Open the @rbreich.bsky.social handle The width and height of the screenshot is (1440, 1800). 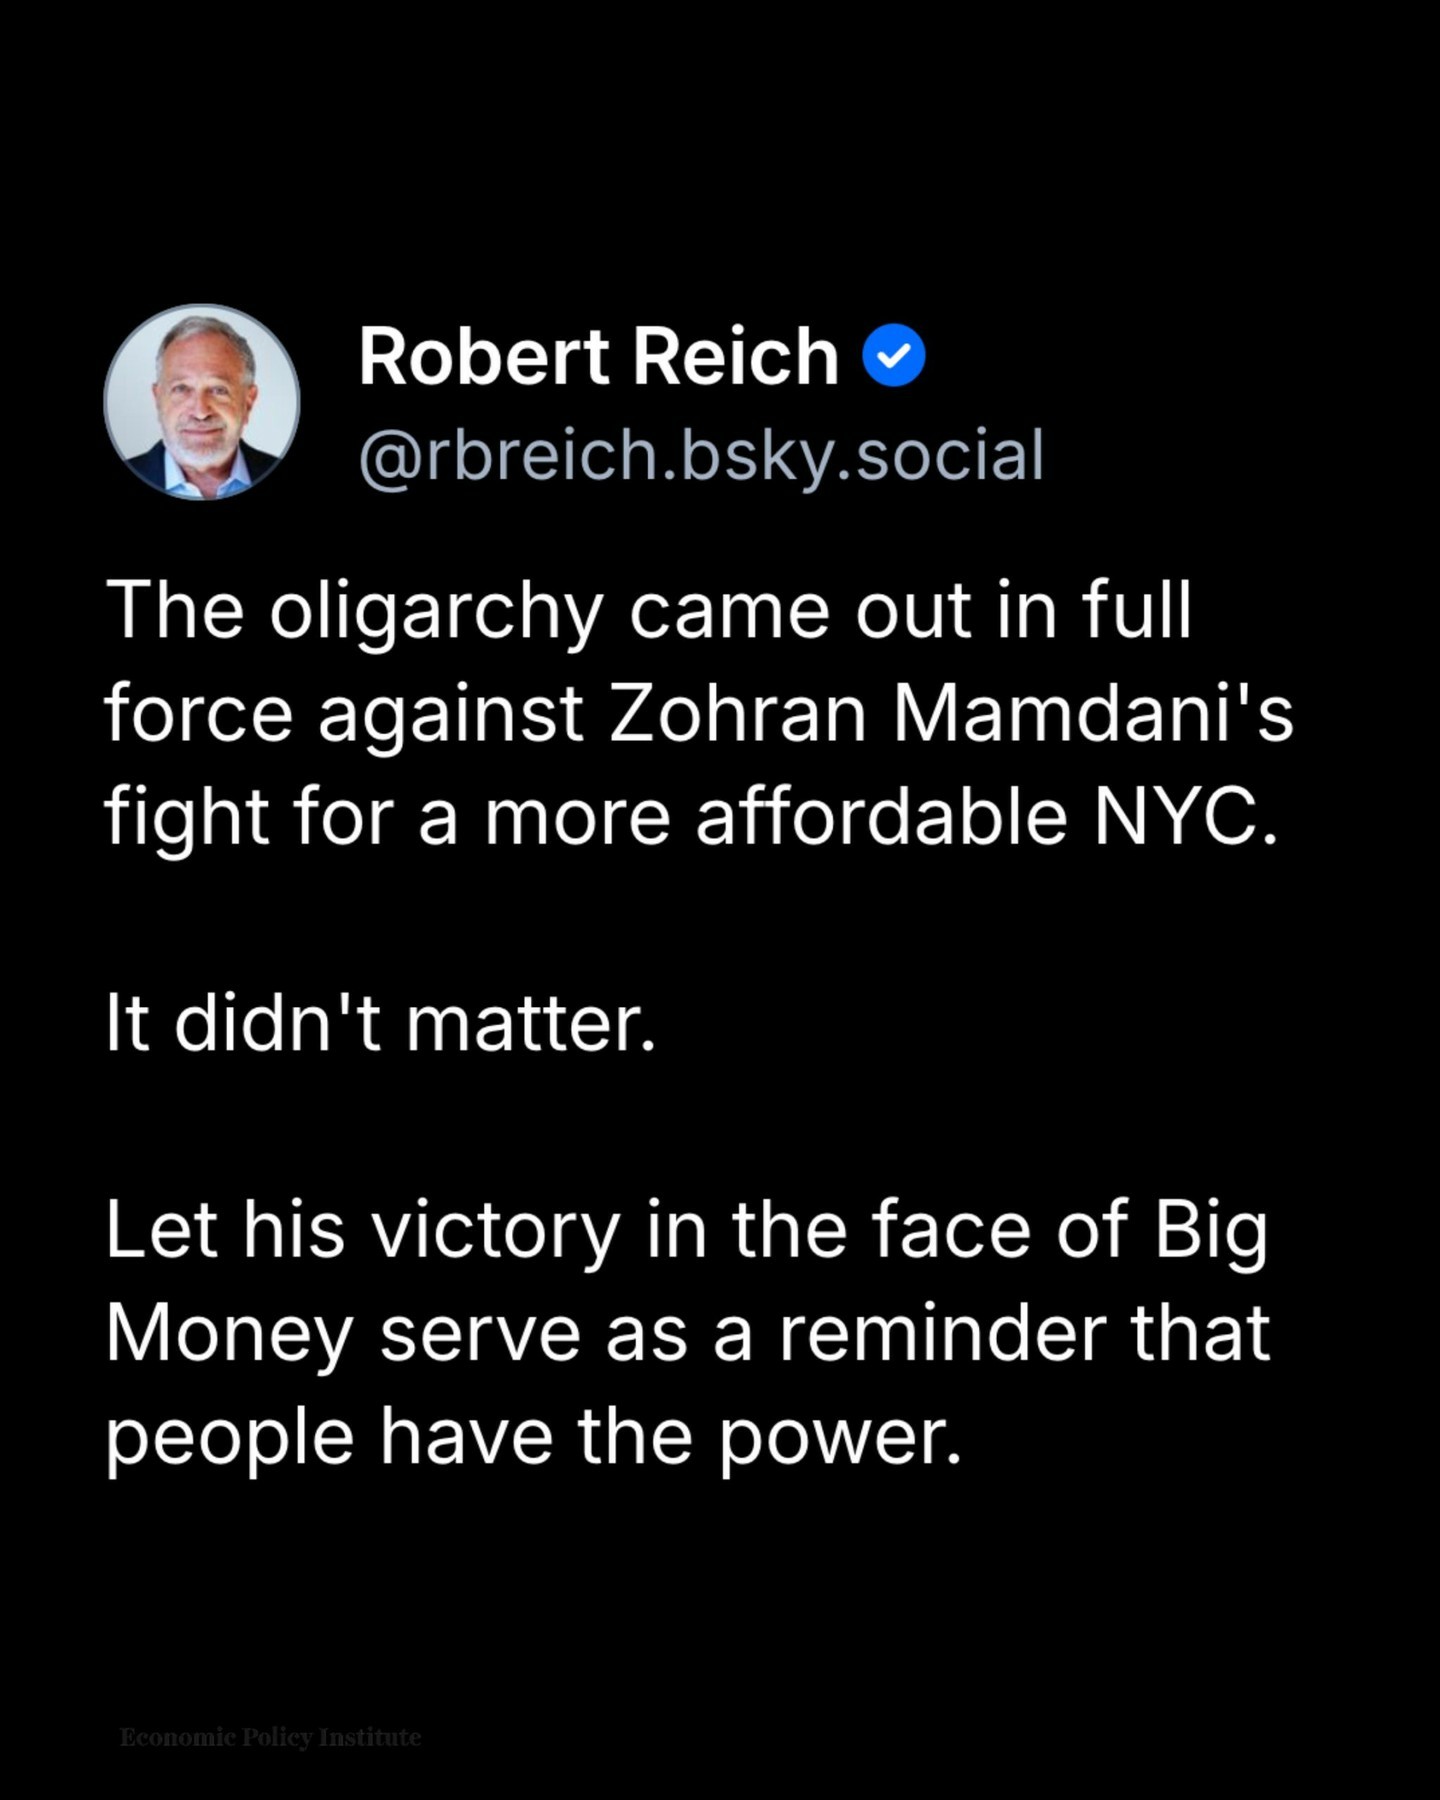click(701, 455)
